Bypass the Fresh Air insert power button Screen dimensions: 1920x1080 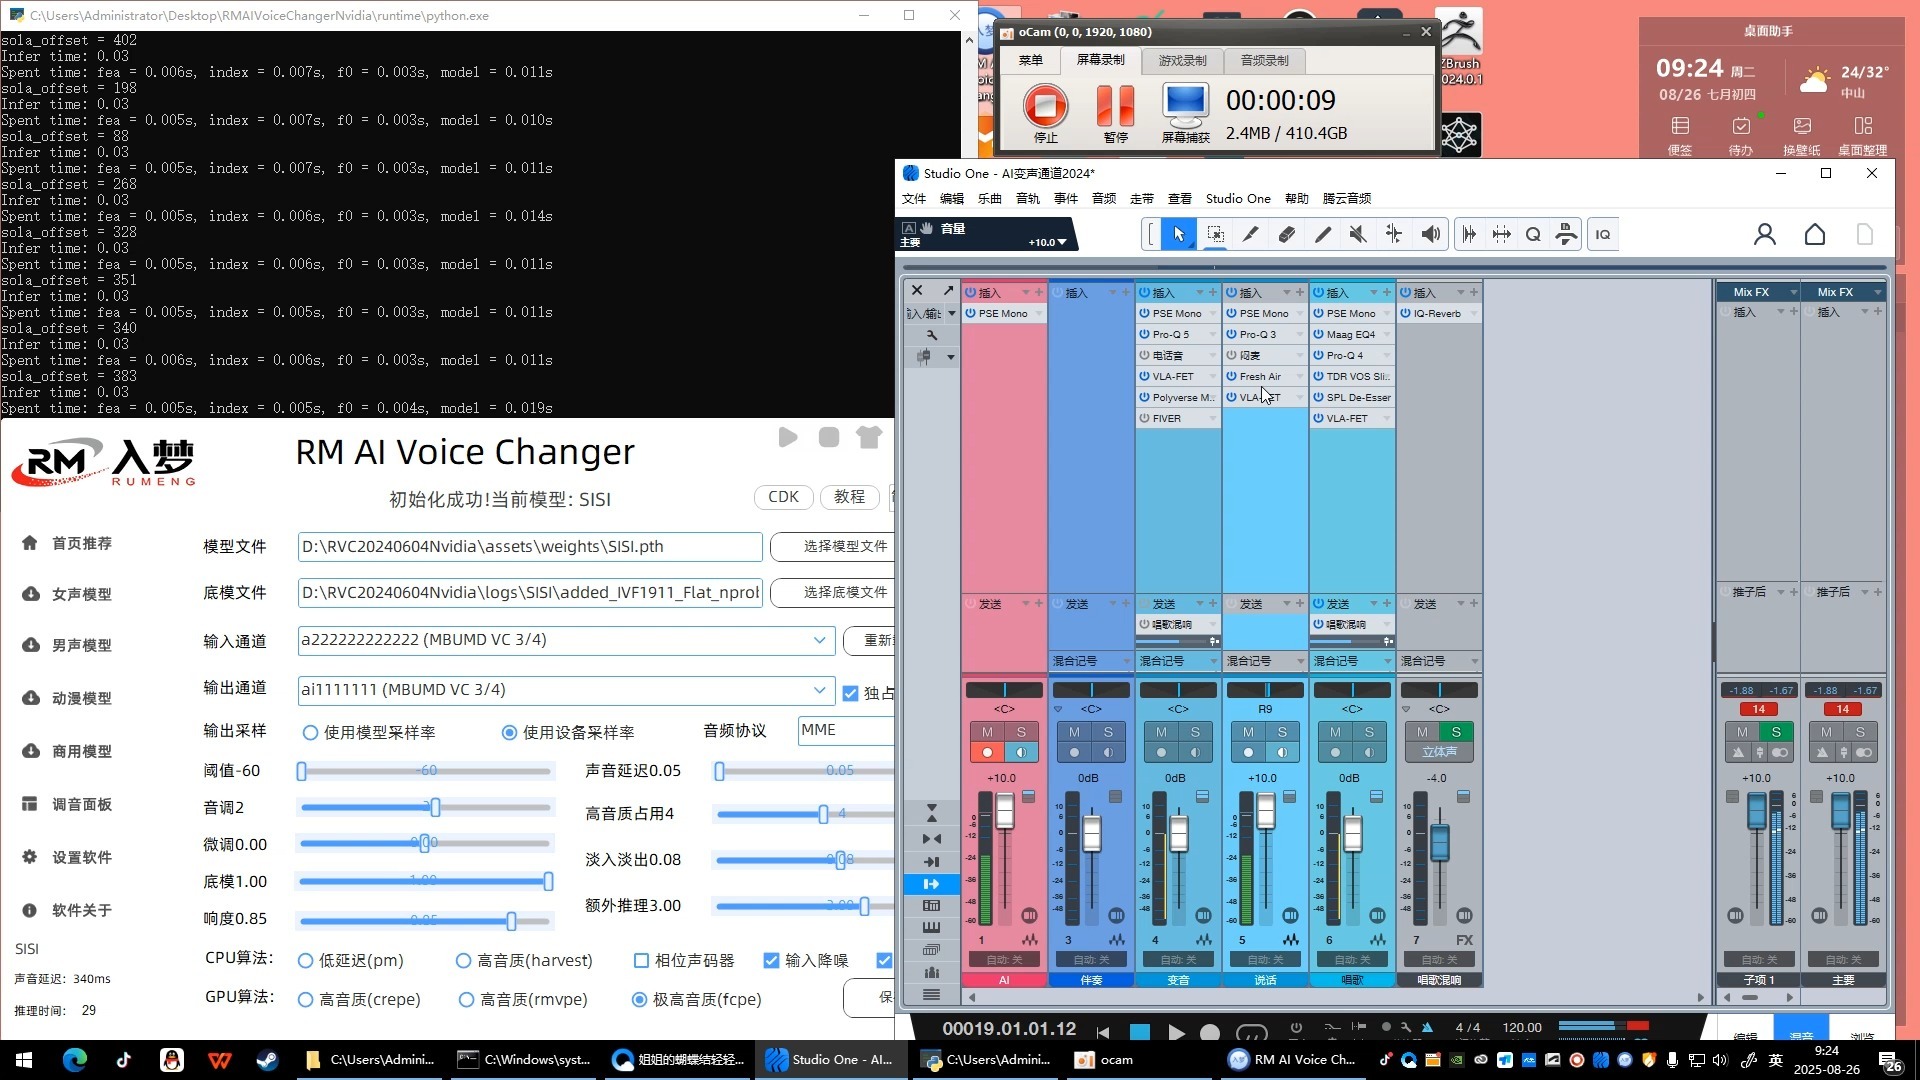coord(1231,376)
